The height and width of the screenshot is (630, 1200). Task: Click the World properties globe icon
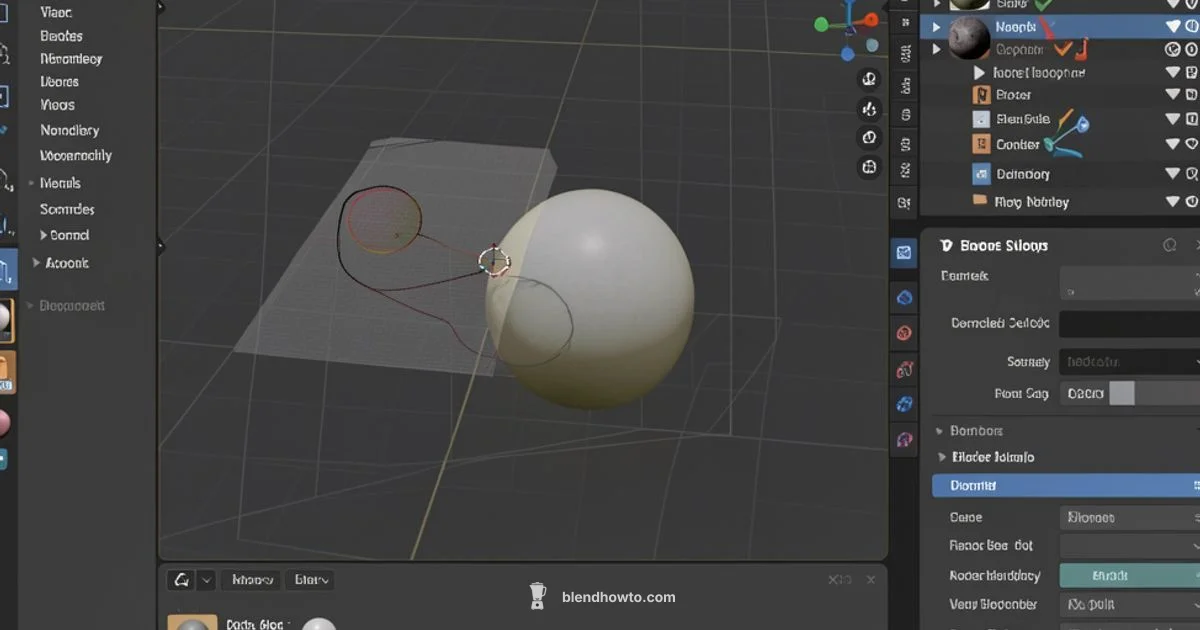(x=904, y=296)
